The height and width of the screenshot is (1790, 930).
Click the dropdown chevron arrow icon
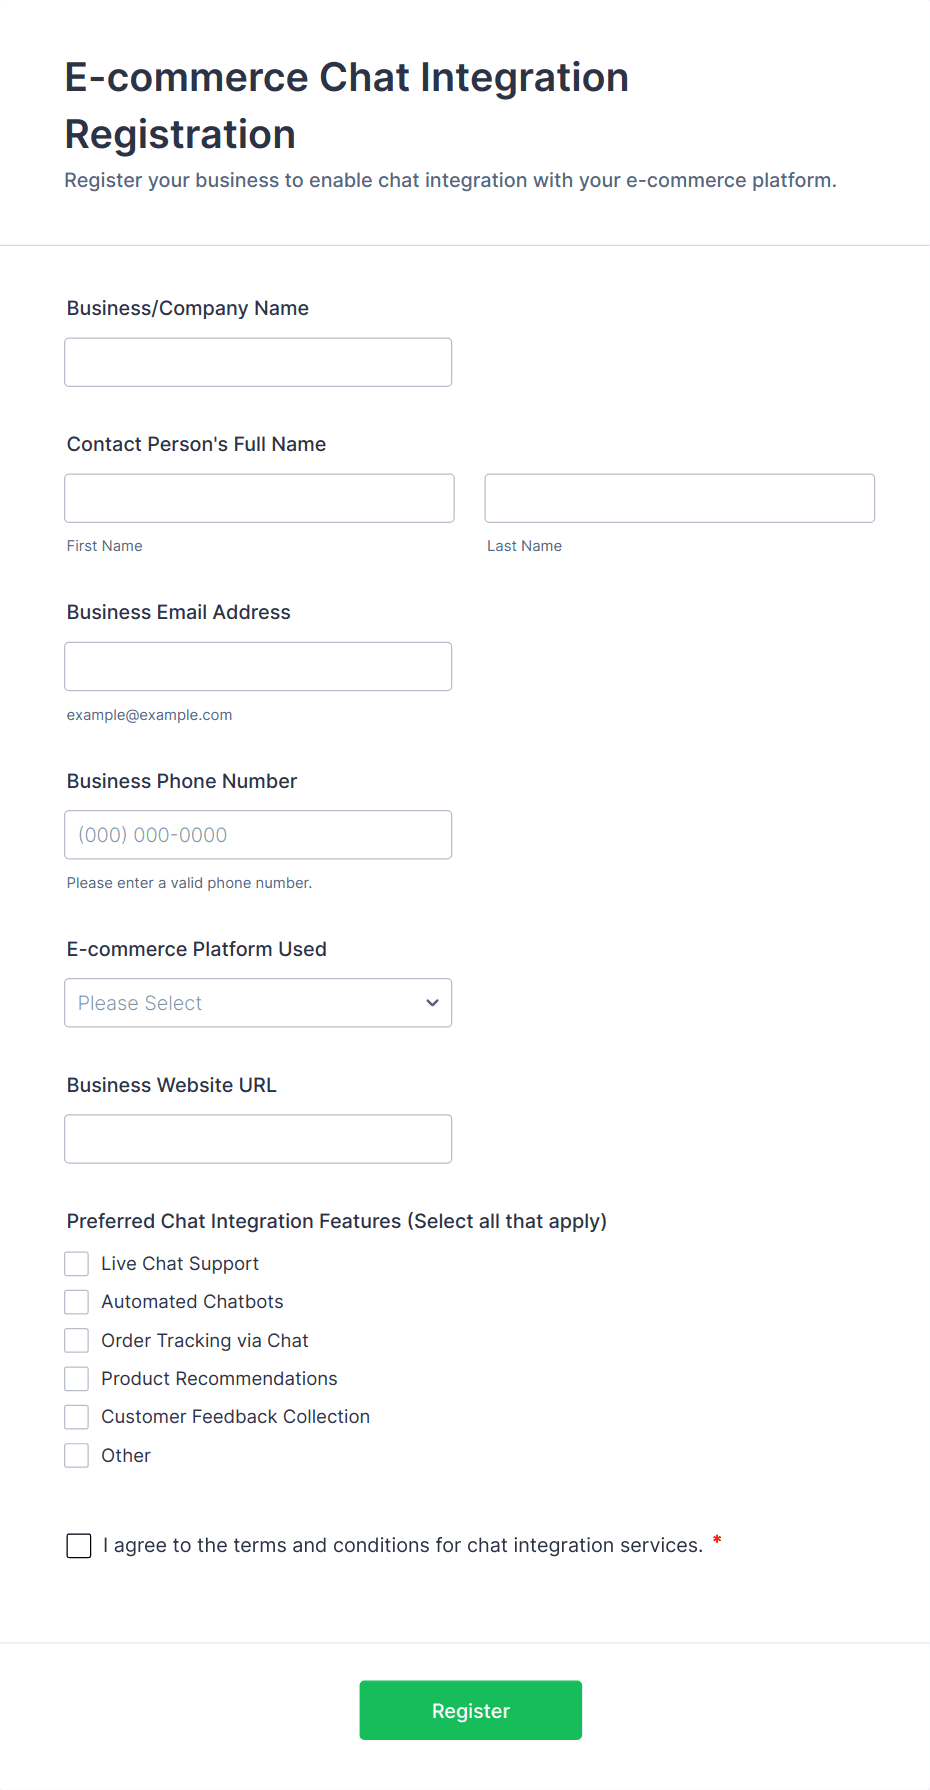432,1003
